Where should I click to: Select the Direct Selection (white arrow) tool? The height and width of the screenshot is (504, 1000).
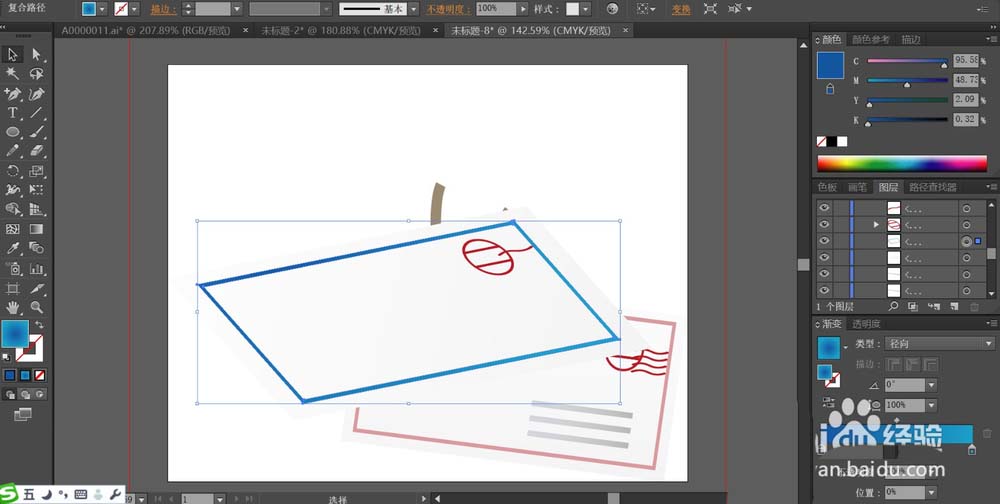point(36,55)
